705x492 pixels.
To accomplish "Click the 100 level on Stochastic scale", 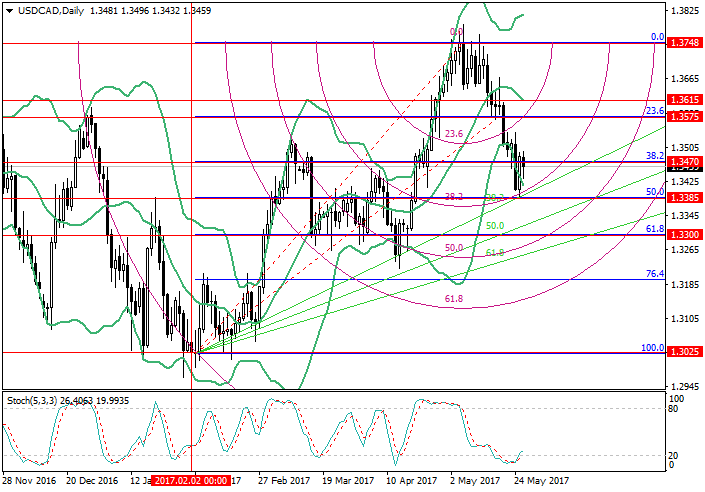I will (676, 399).
